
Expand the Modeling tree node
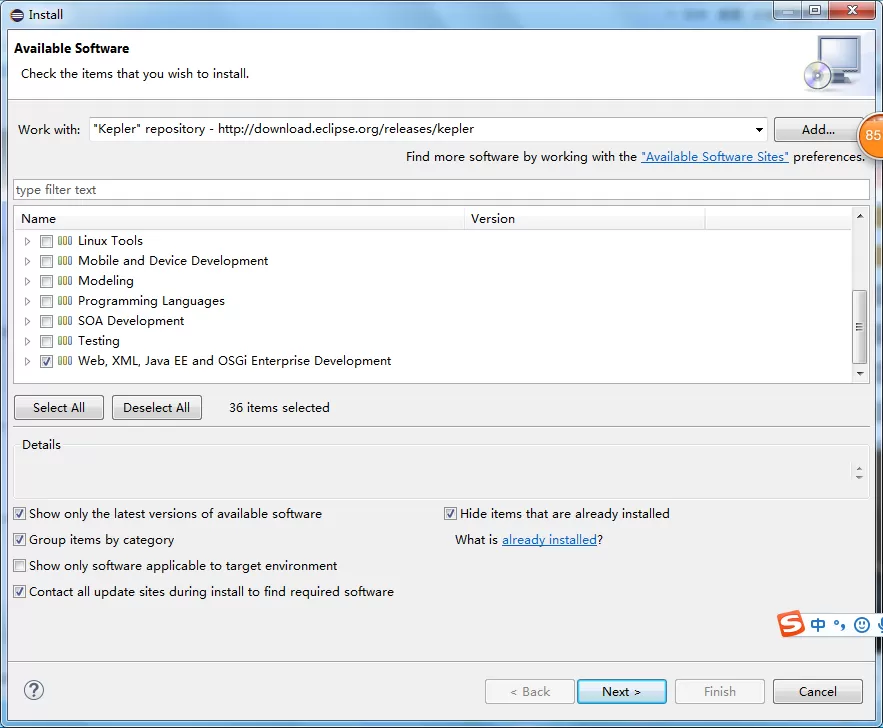[x=27, y=282]
